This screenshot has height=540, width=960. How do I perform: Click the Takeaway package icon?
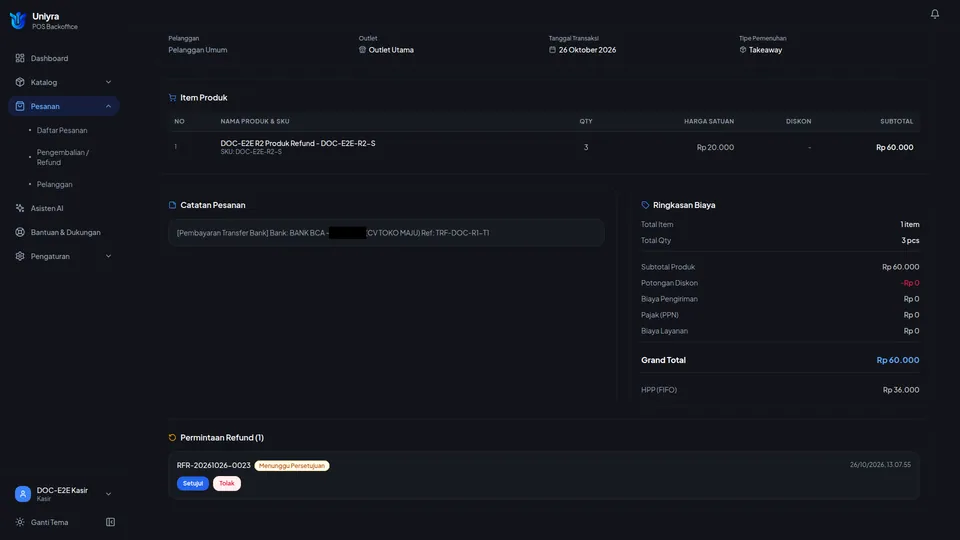[x=743, y=50]
